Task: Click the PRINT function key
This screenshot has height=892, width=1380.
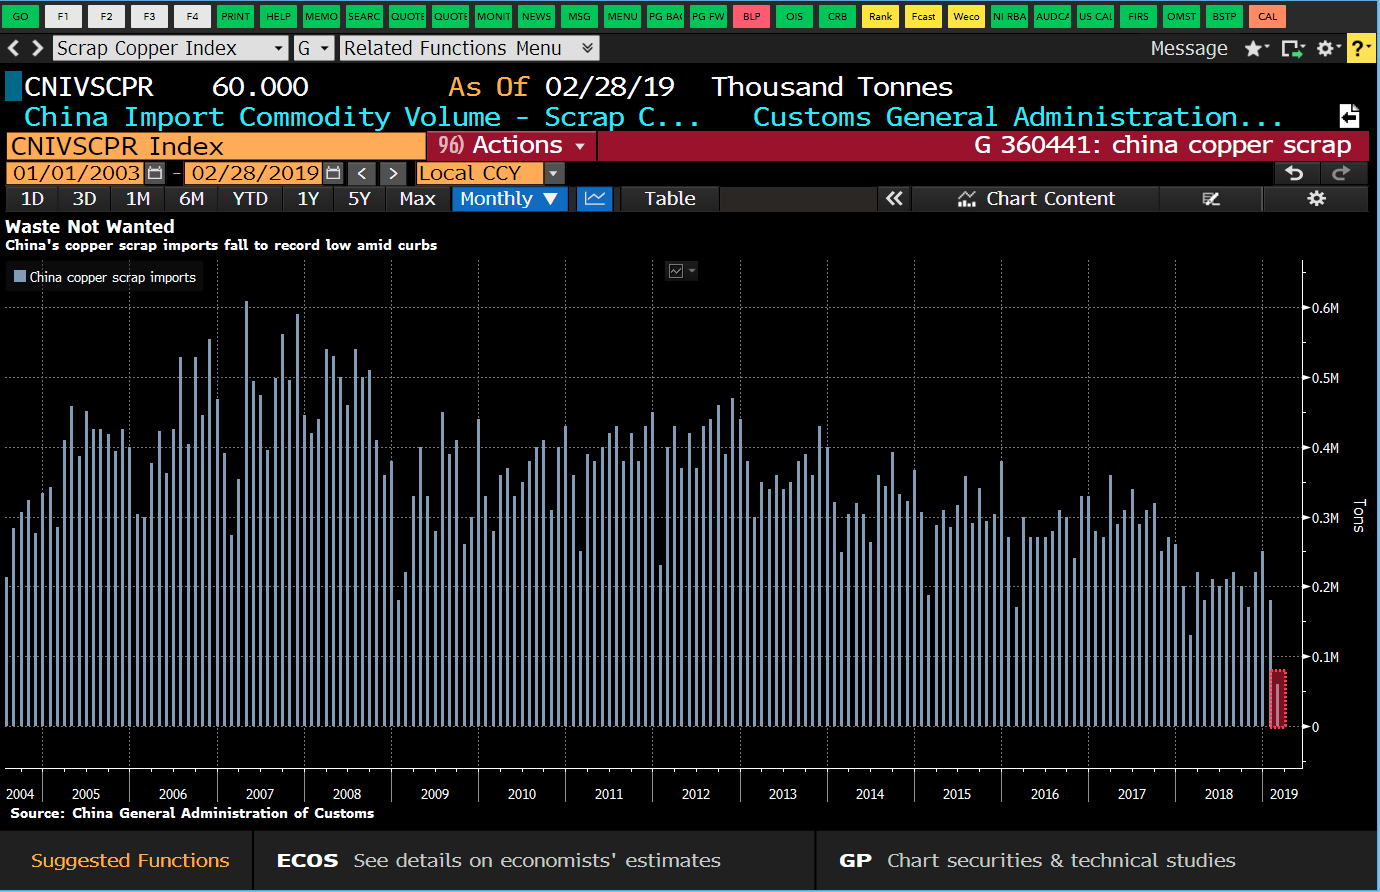Action: tap(236, 16)
